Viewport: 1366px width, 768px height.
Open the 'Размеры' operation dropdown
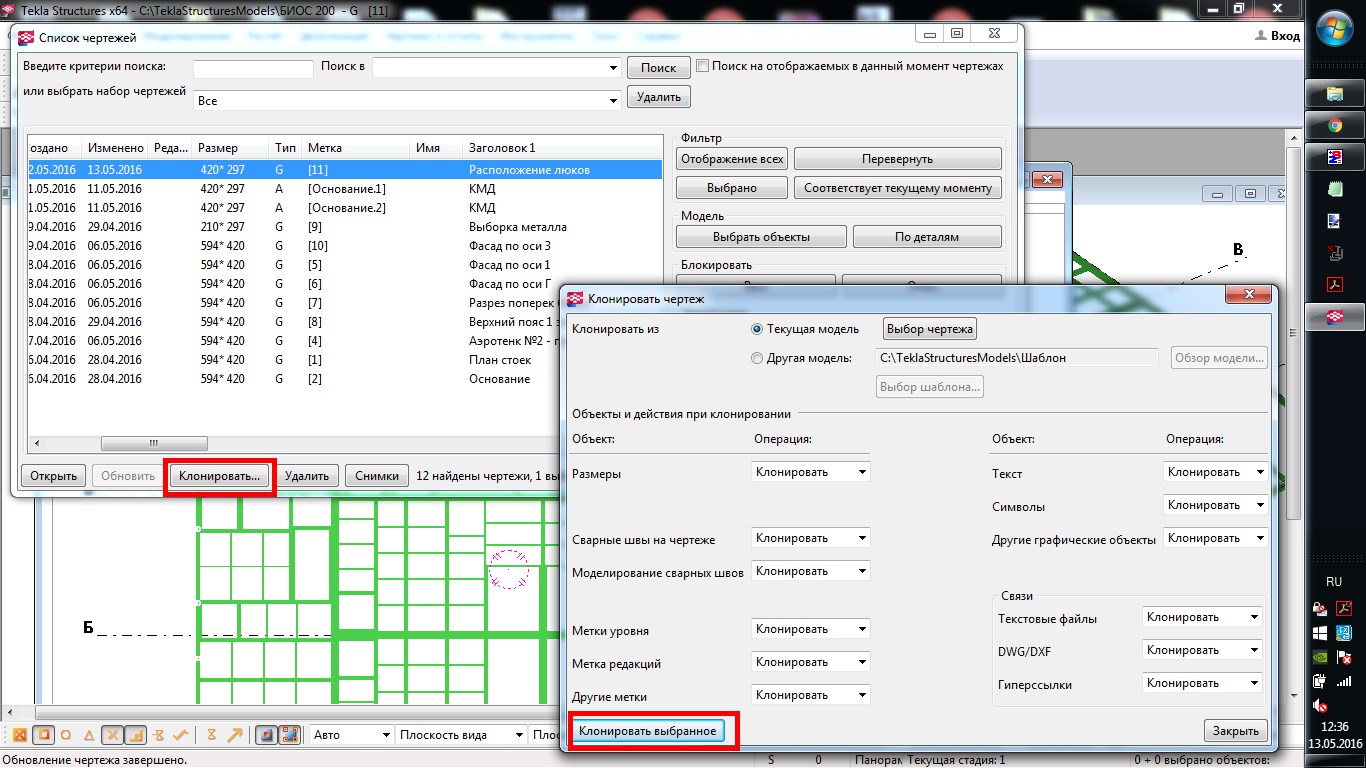point(810,472)
